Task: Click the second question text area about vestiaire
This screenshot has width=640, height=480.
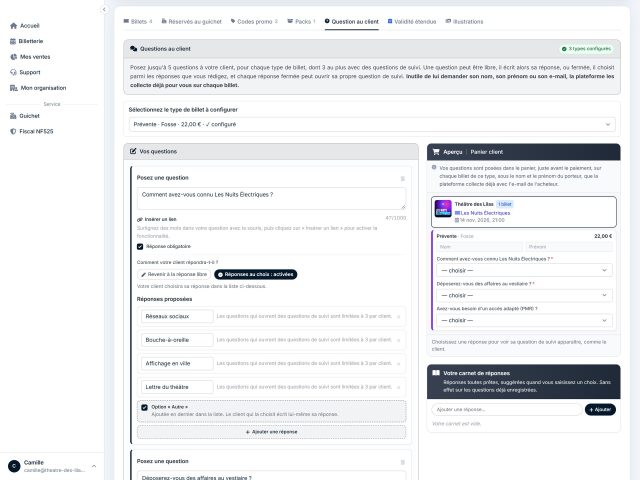Action: (271, 476)
